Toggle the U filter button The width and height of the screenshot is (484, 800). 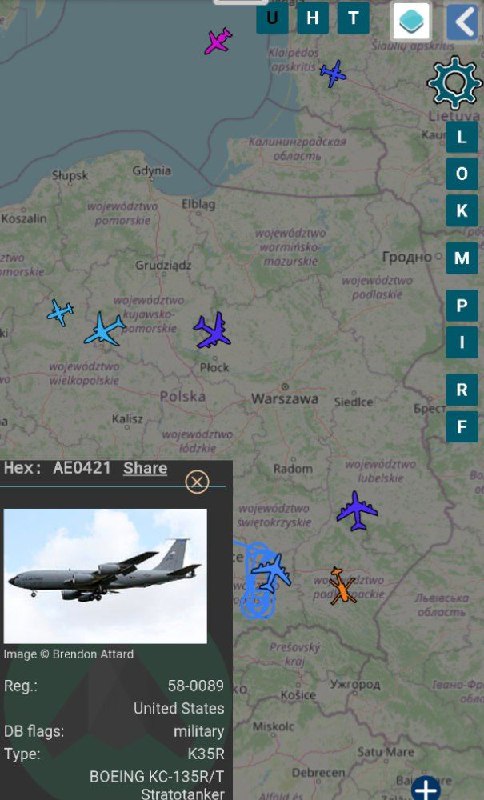coord(272,18)
